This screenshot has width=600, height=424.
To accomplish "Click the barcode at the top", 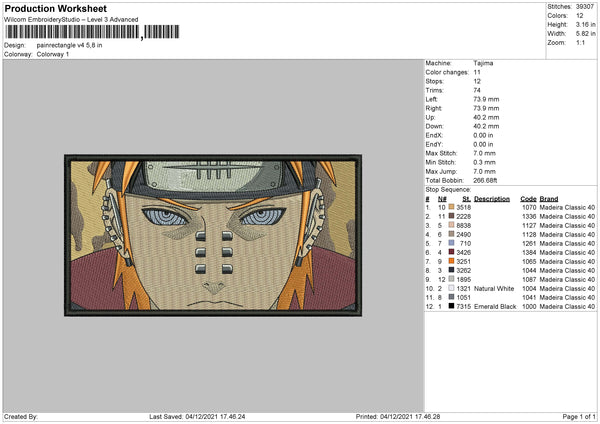I will click(92, 32).
